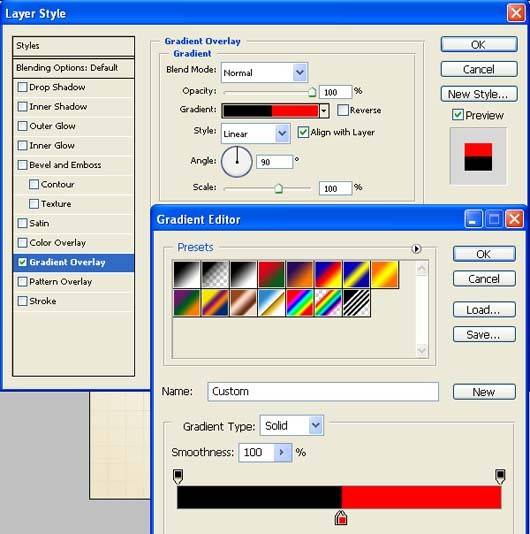Open the Gradient Type dropdown
530x534 pixels.
[x=292, y=425]
